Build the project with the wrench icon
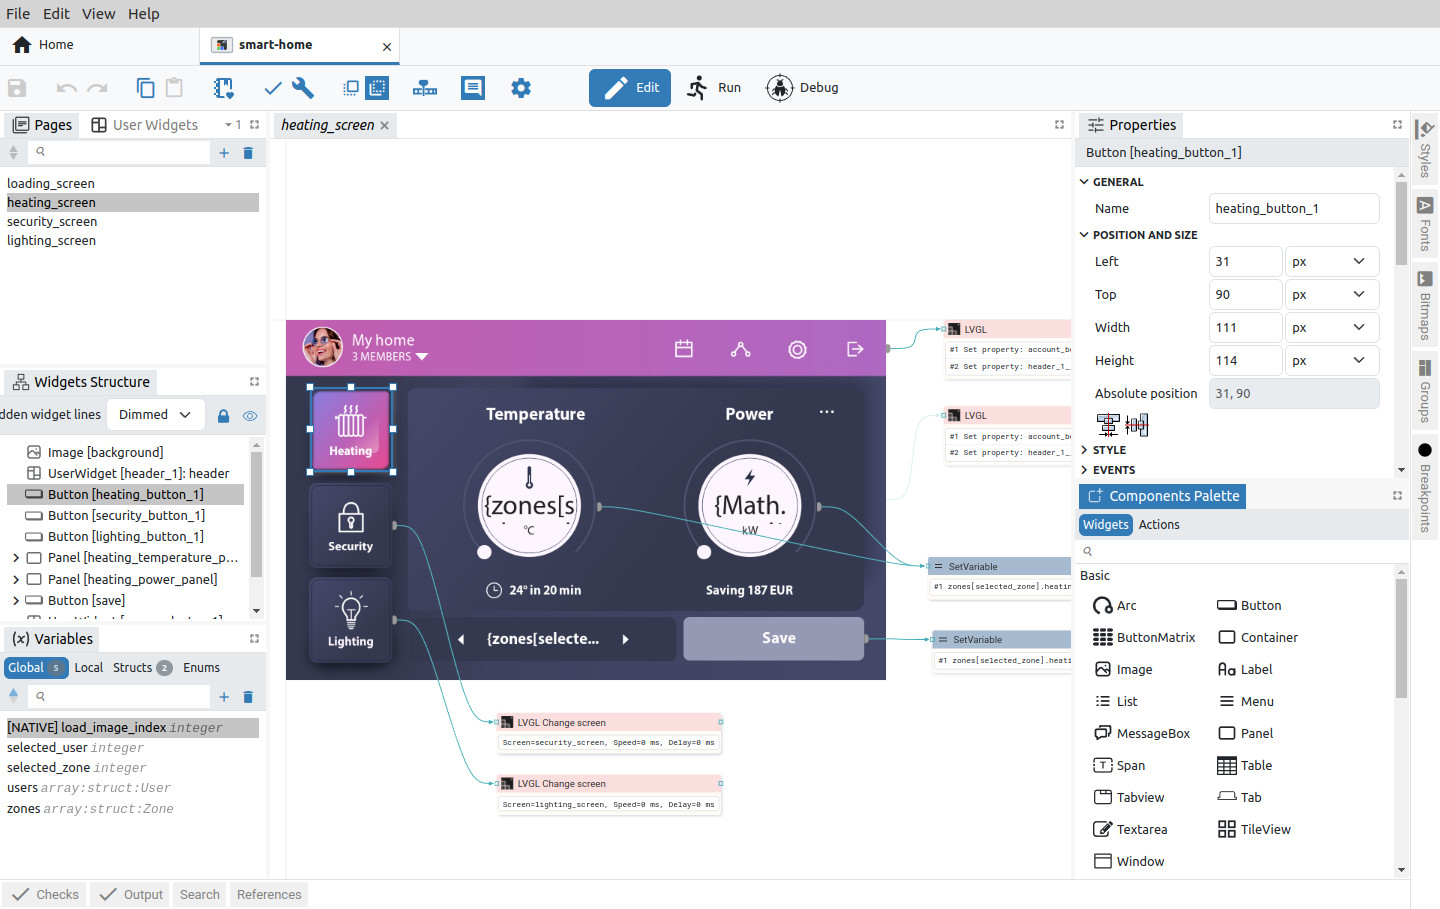This screenshot has height=909, width=1440. pos(303,88)
